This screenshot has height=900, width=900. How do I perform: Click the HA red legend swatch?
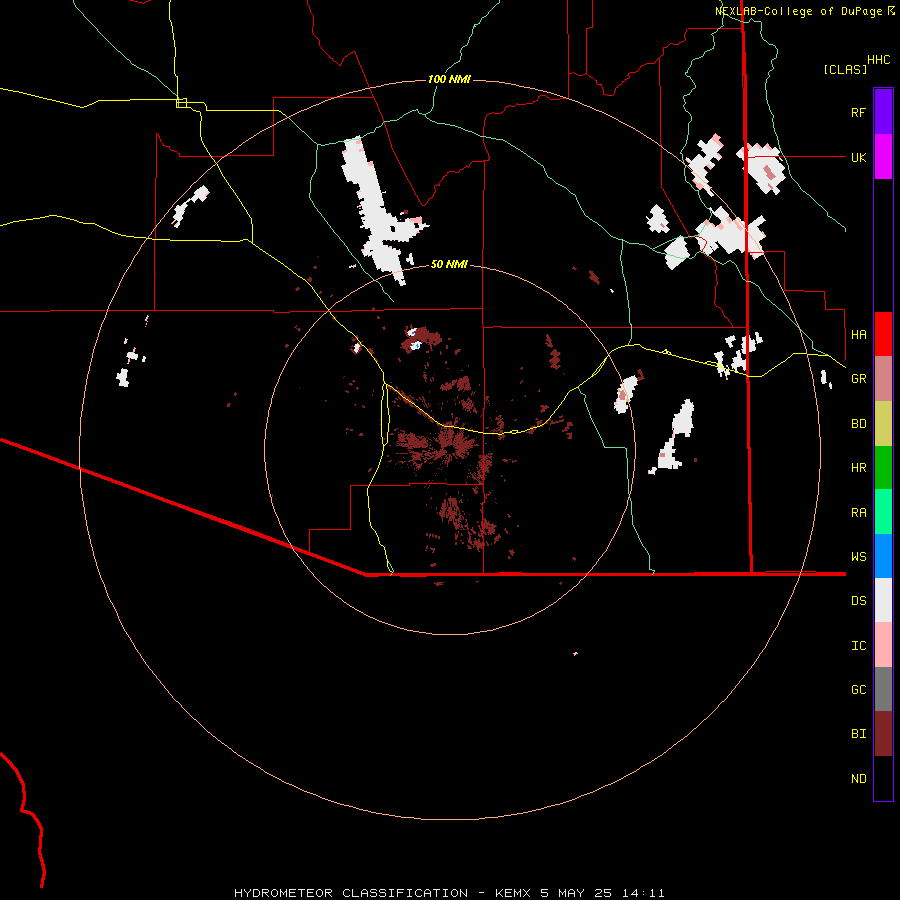coord(883,334)
